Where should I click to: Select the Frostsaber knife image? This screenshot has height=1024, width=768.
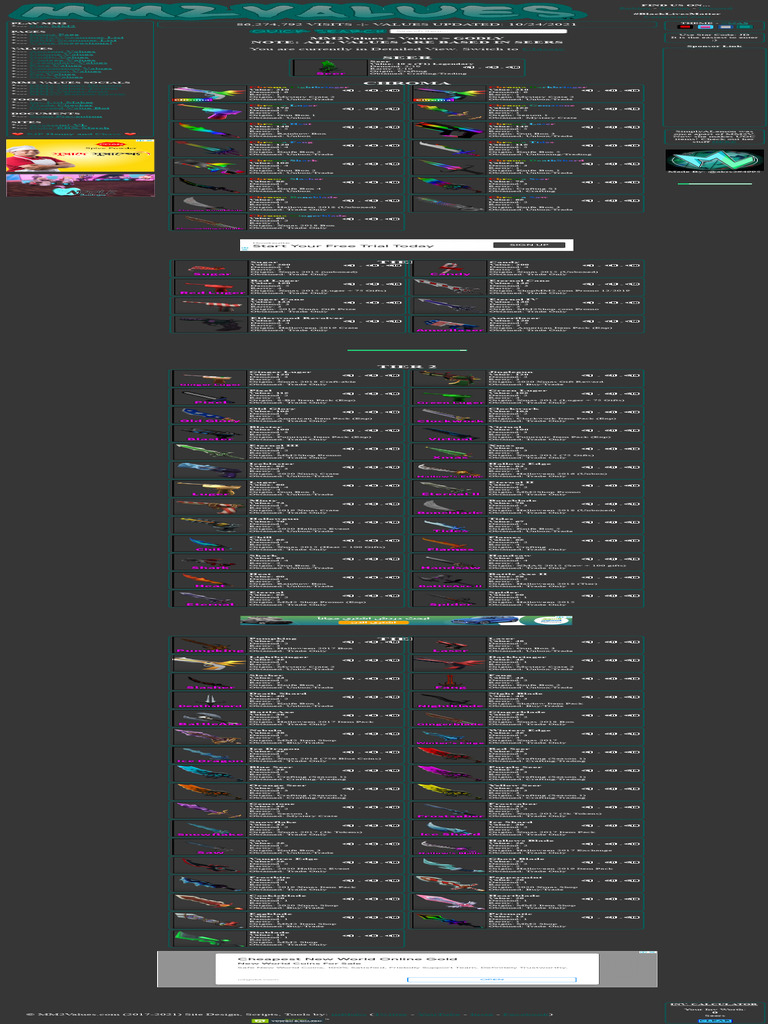[451, 811]
